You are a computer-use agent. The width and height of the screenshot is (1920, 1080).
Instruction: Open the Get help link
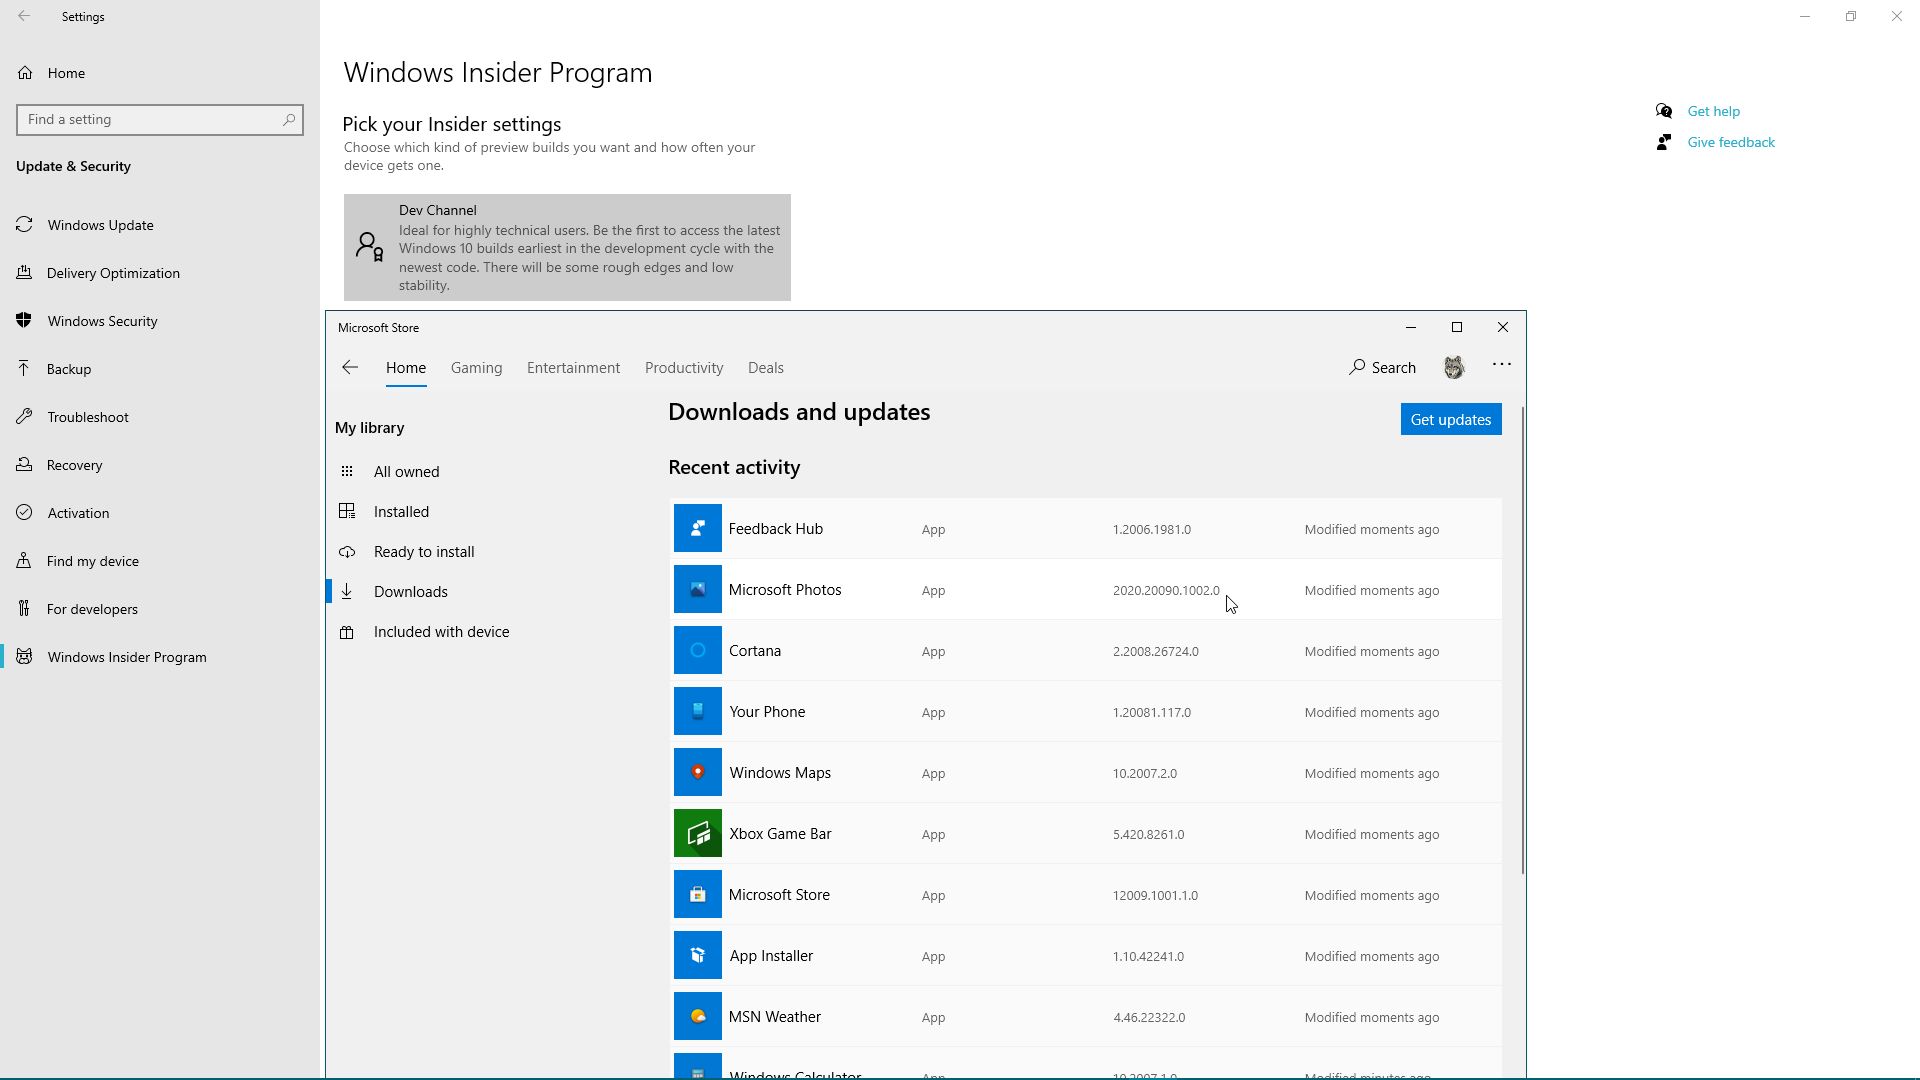coord(1713,111)
